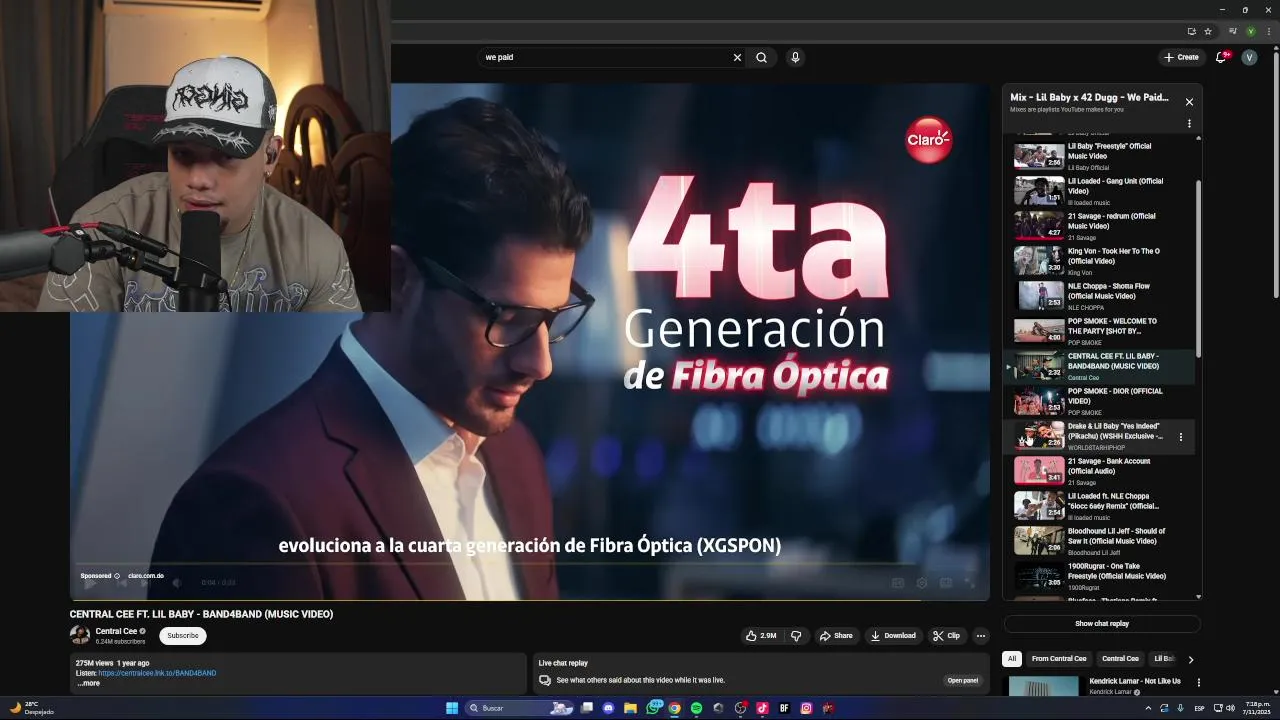The width and height of the screenshot is (1280, 720).
Task: Open the Chrome profile avatar
Action: click(x=1250, y=31)
